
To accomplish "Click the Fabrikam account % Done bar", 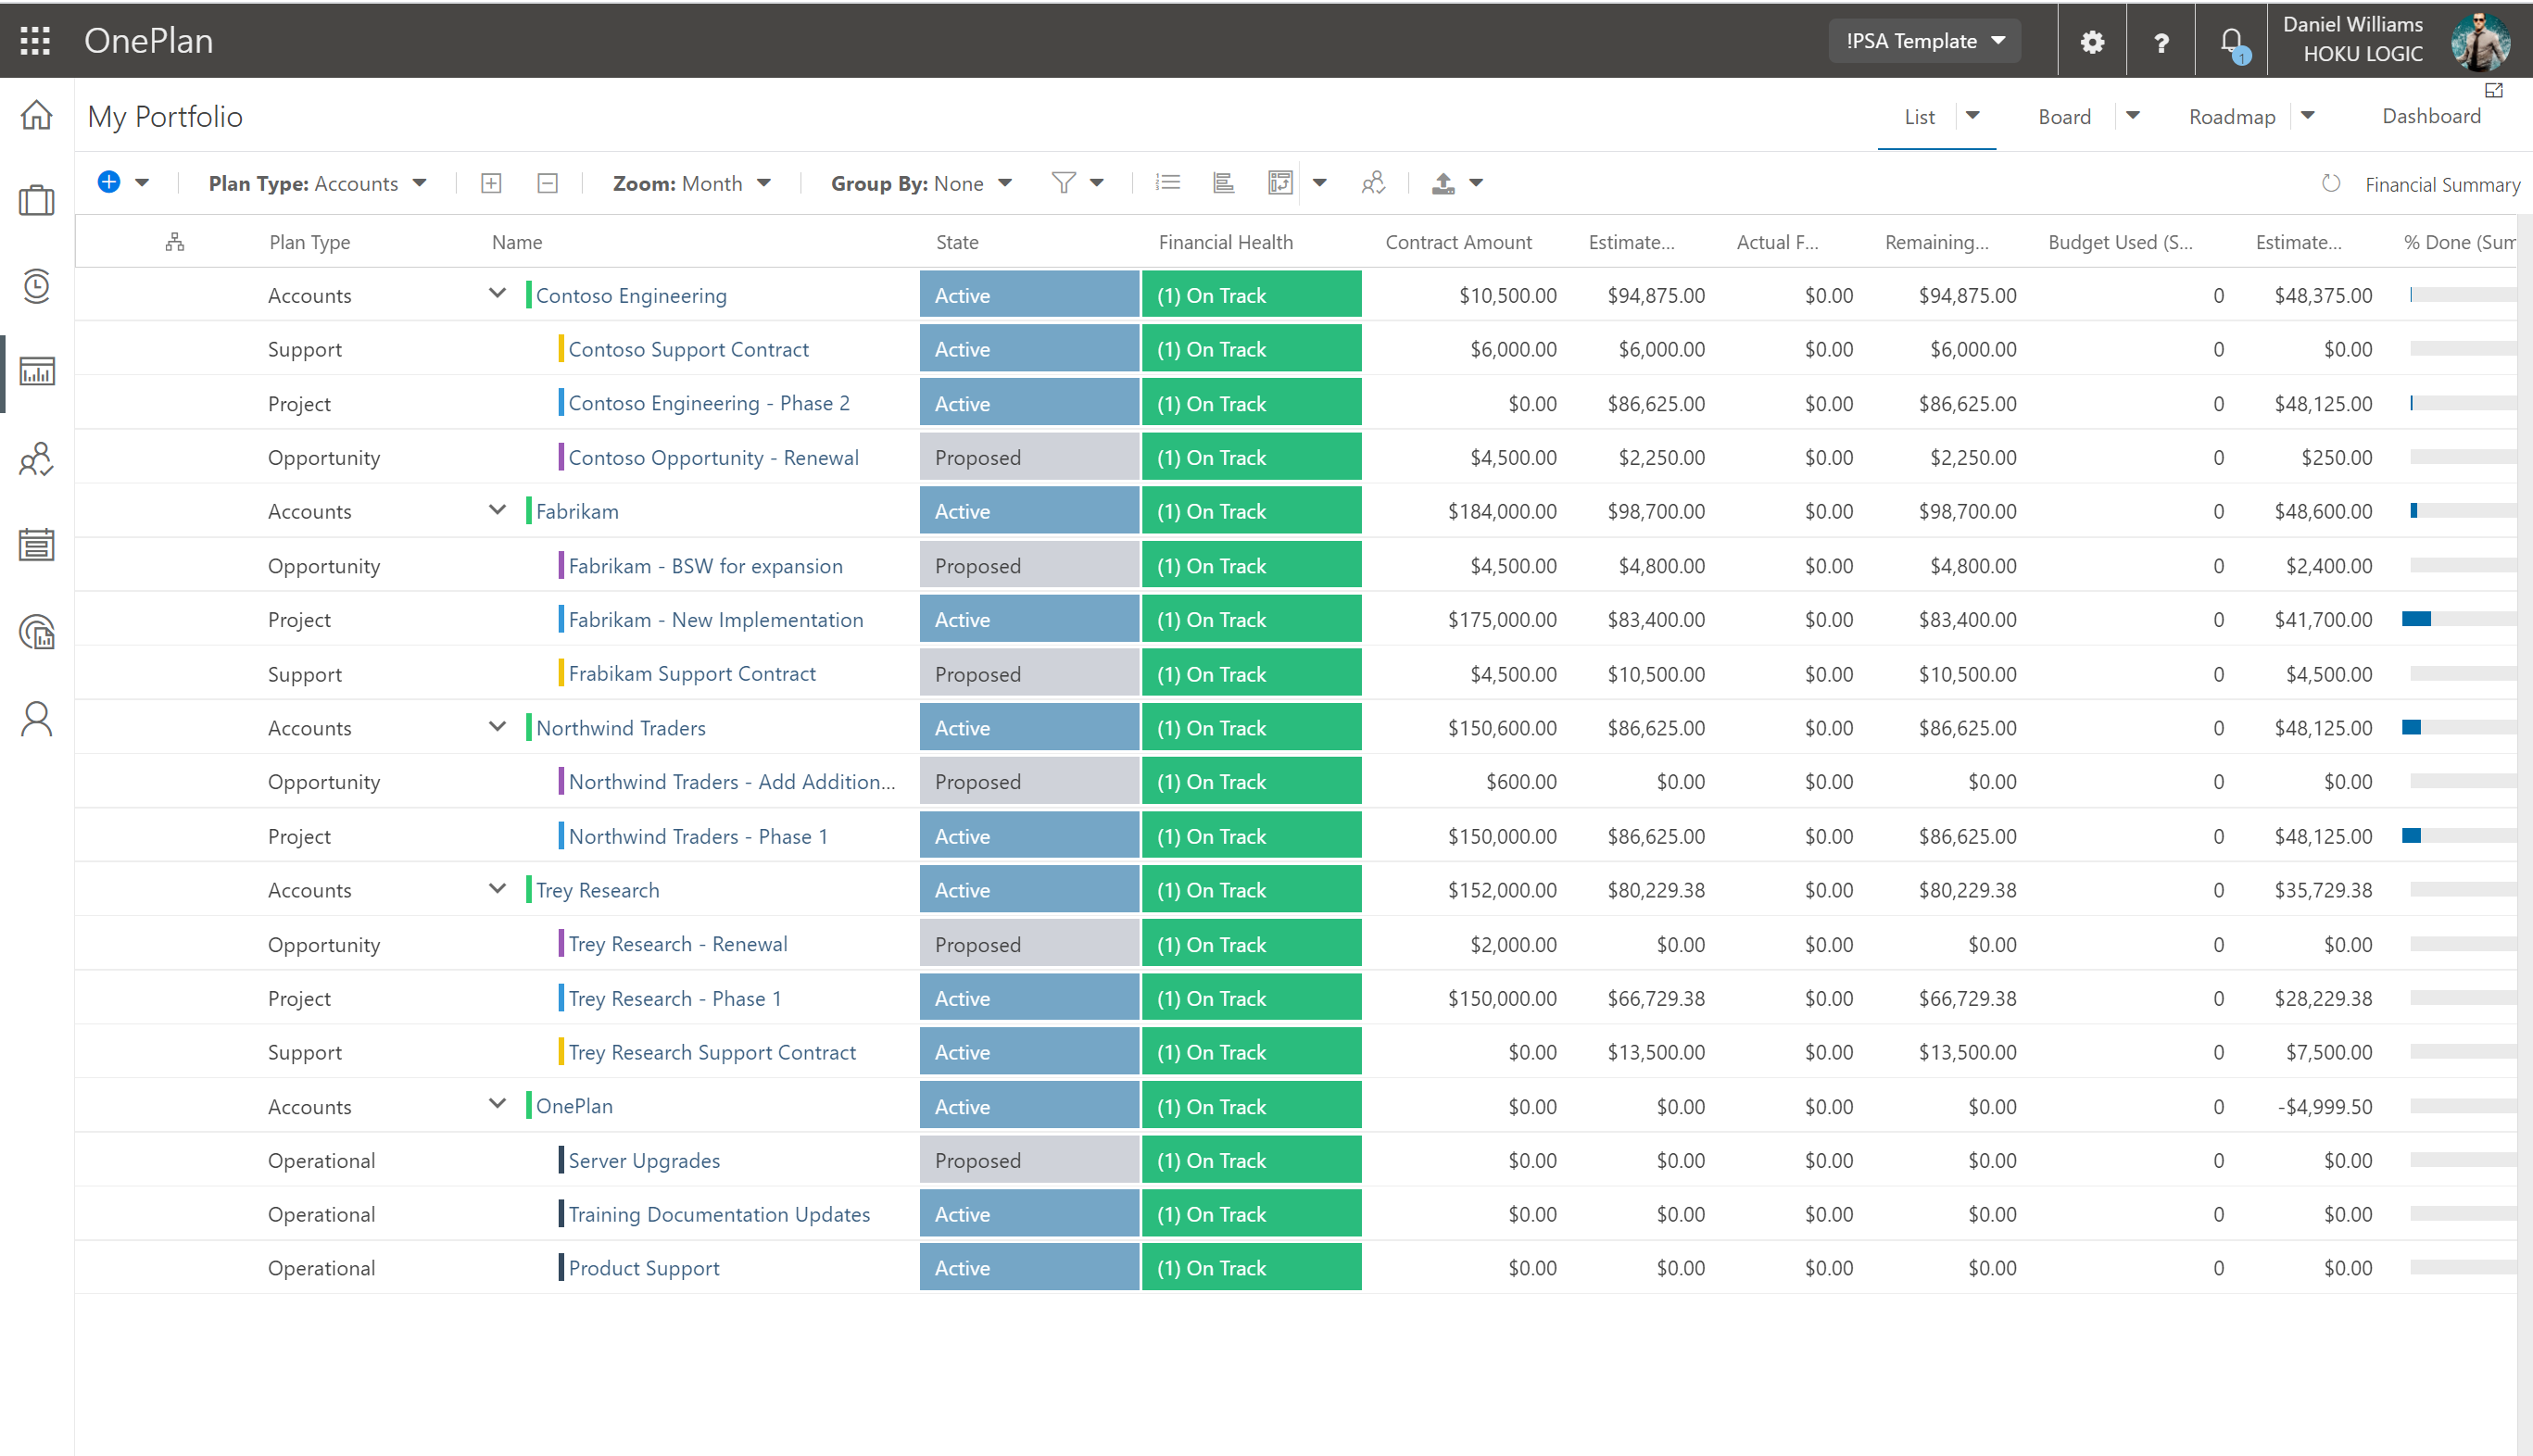I will (2462, 511).
